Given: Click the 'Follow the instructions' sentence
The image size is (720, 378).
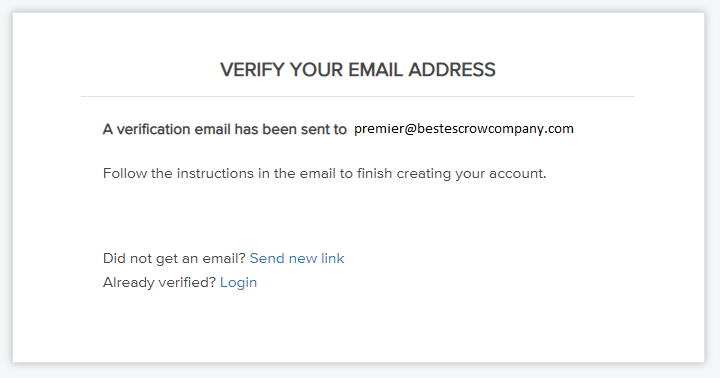Looking at the screenshot, I should pos(325,174).
